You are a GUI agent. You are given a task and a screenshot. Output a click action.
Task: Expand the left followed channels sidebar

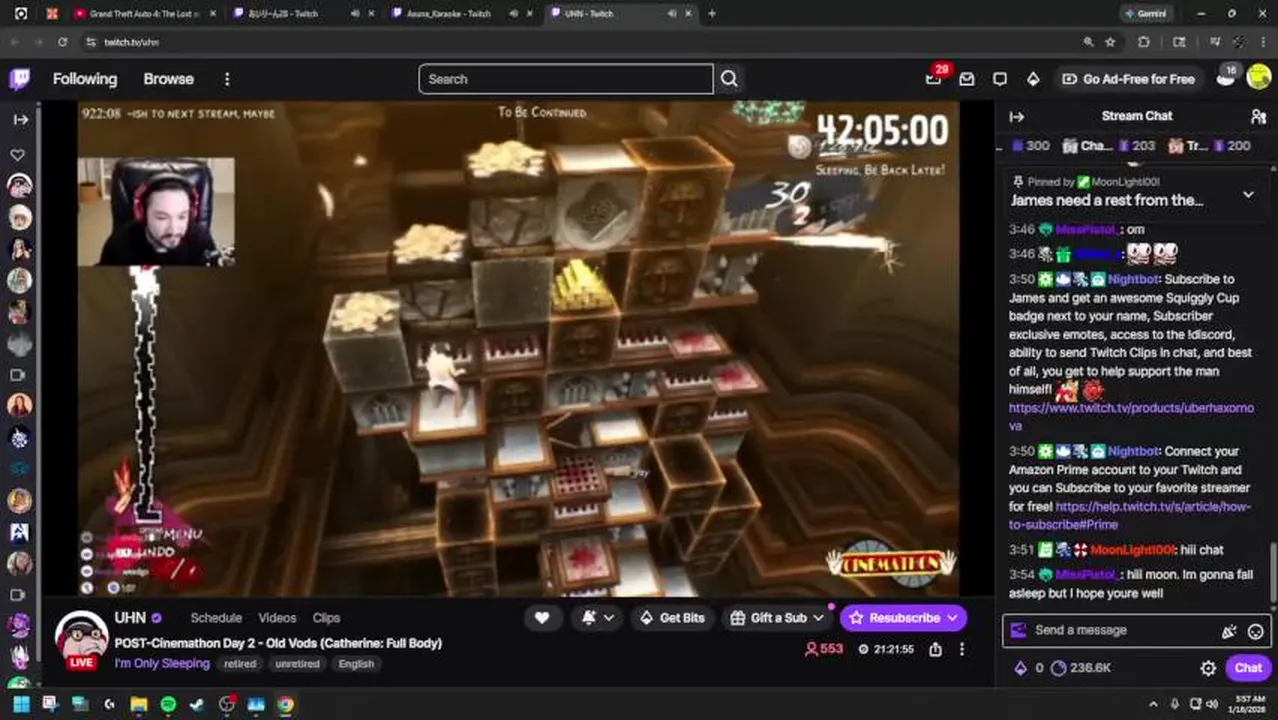(20, 119)
